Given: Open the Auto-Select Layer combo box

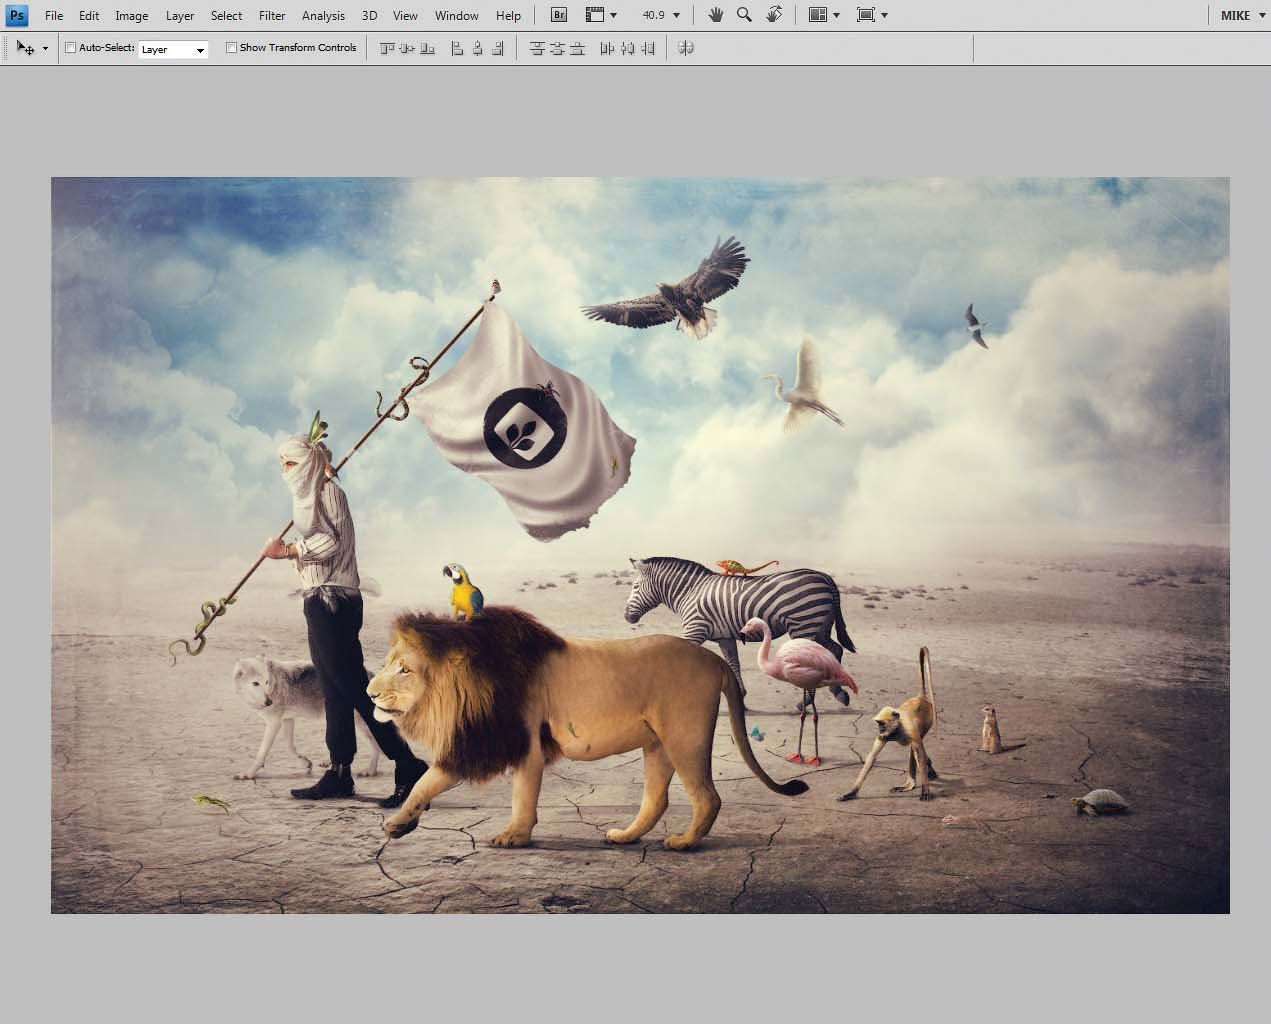Looking at the screenshot, I should coord(173,49).
